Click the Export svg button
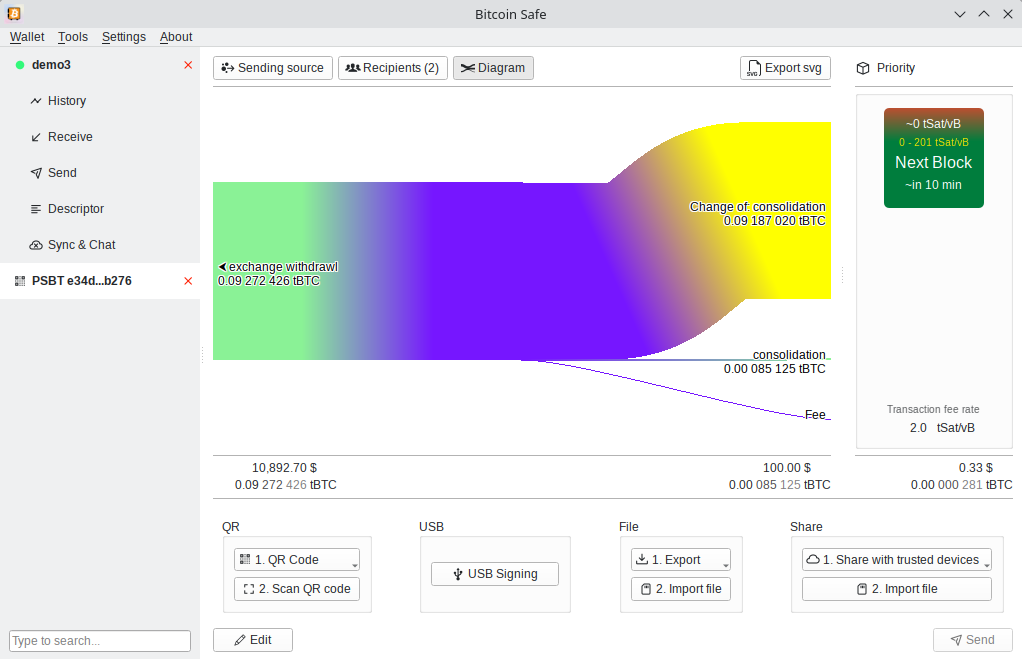Image resolution: width=1022 pixels, height=659 pixels. 785,68
